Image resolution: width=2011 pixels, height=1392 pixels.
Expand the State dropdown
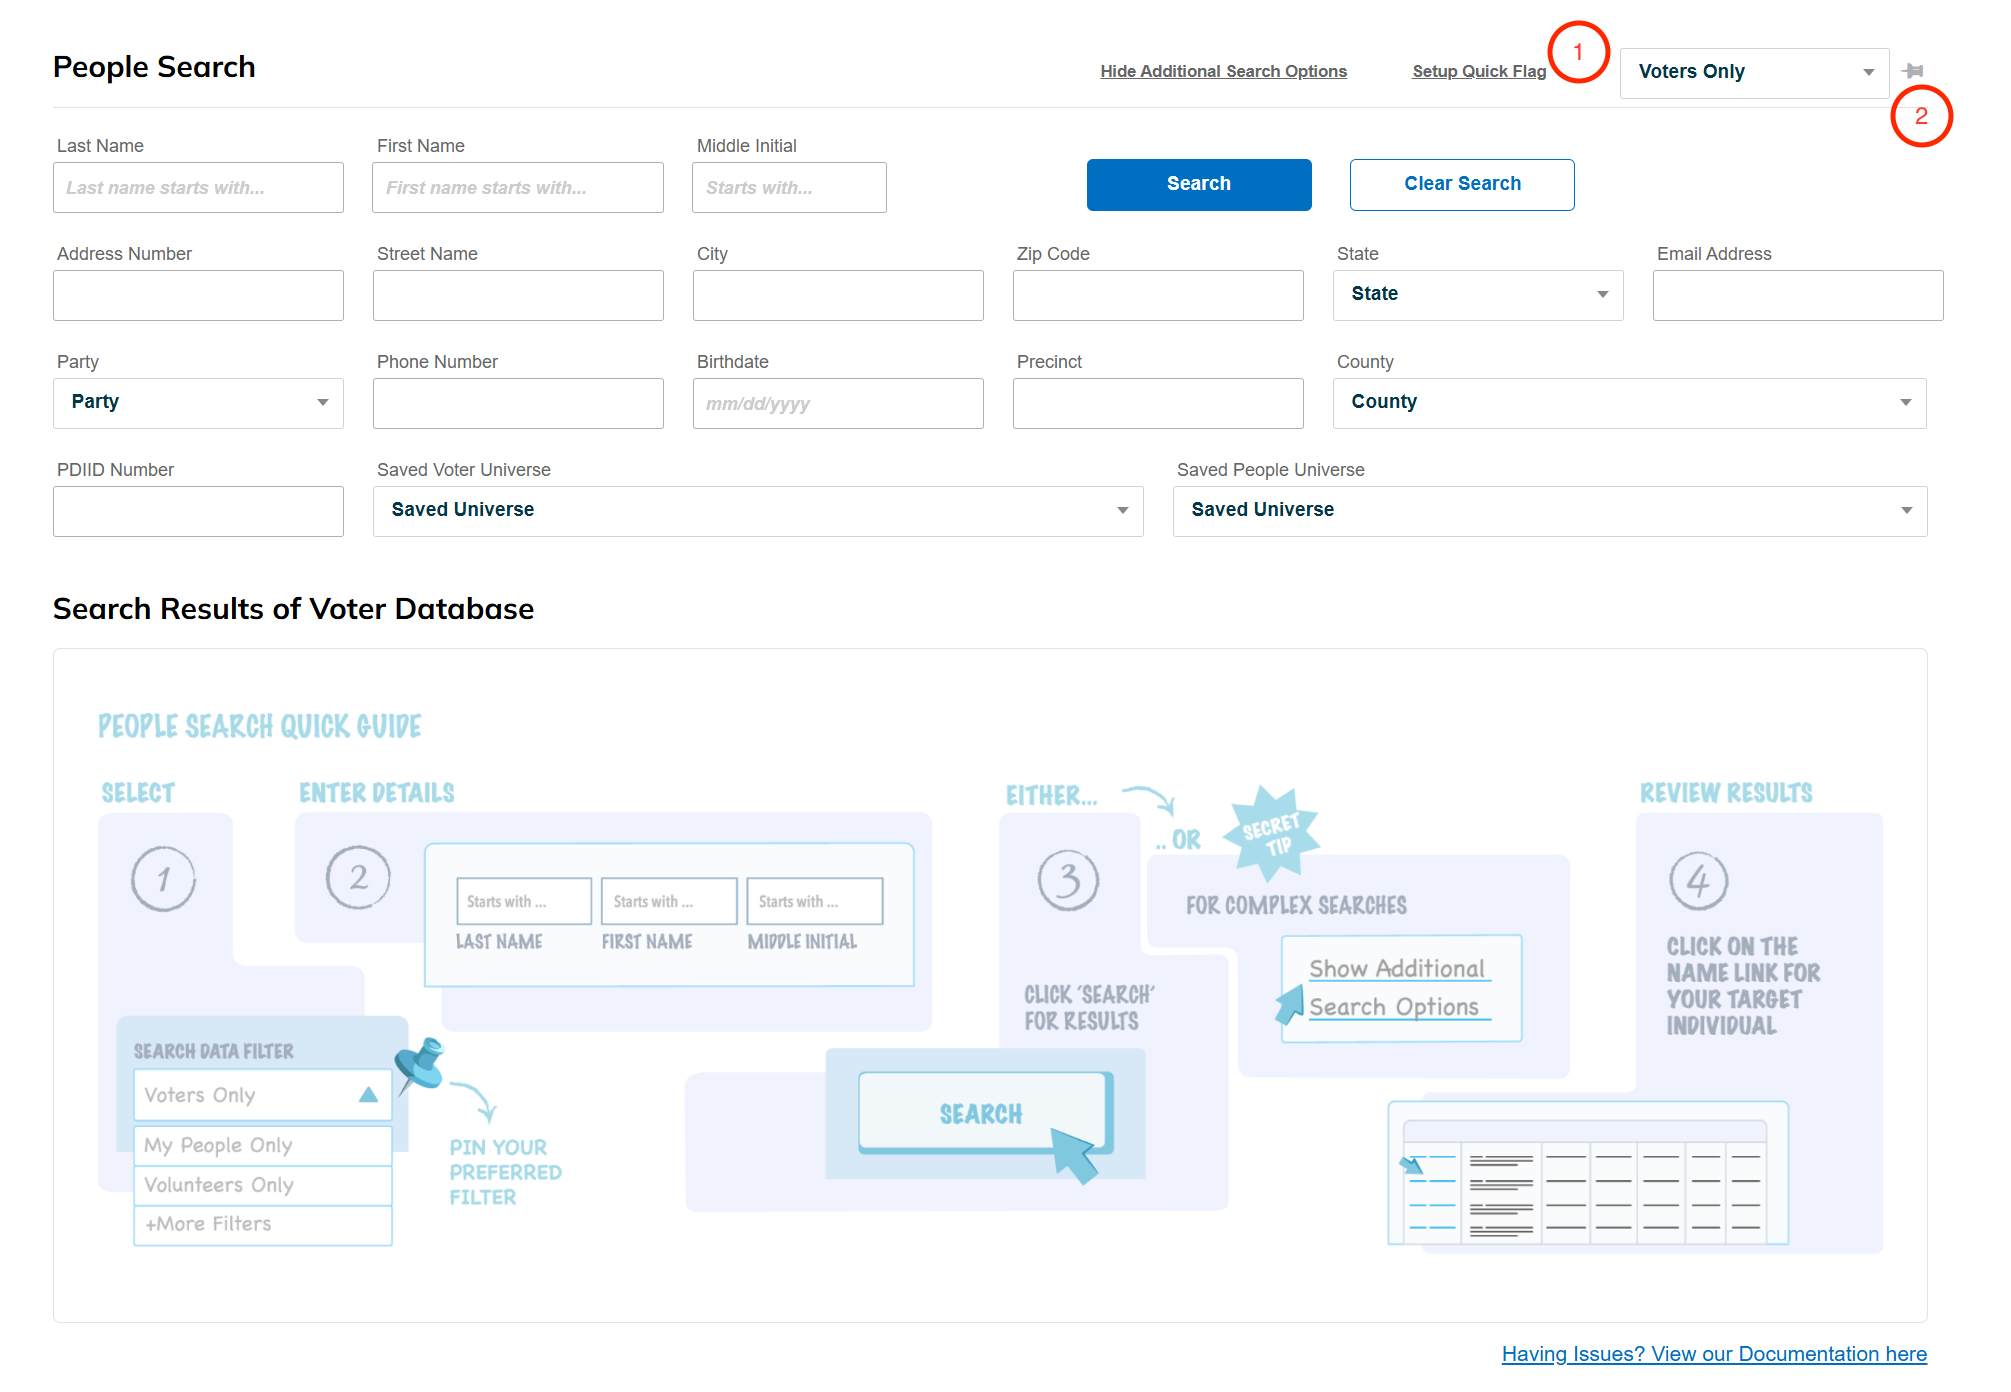[1477, 294]
